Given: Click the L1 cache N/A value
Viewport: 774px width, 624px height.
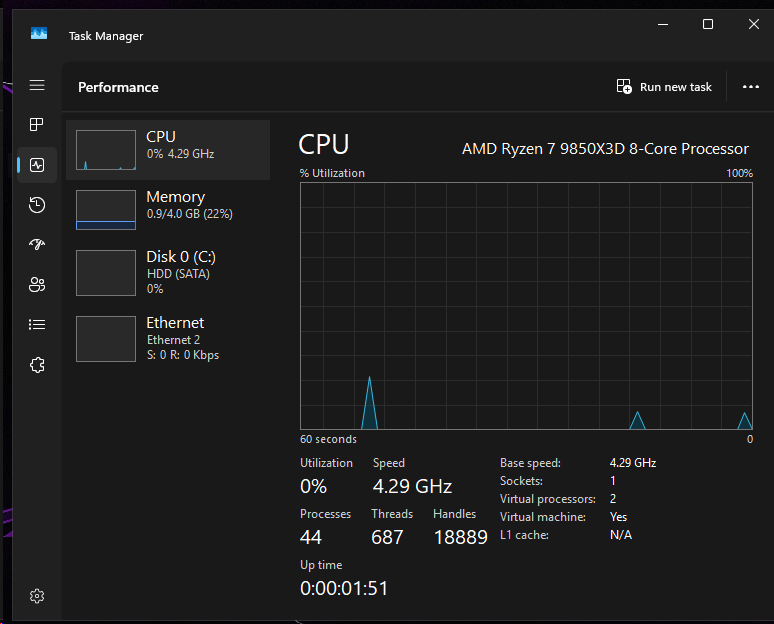Looking at the screenshot, I should click(x=621, y=535).
